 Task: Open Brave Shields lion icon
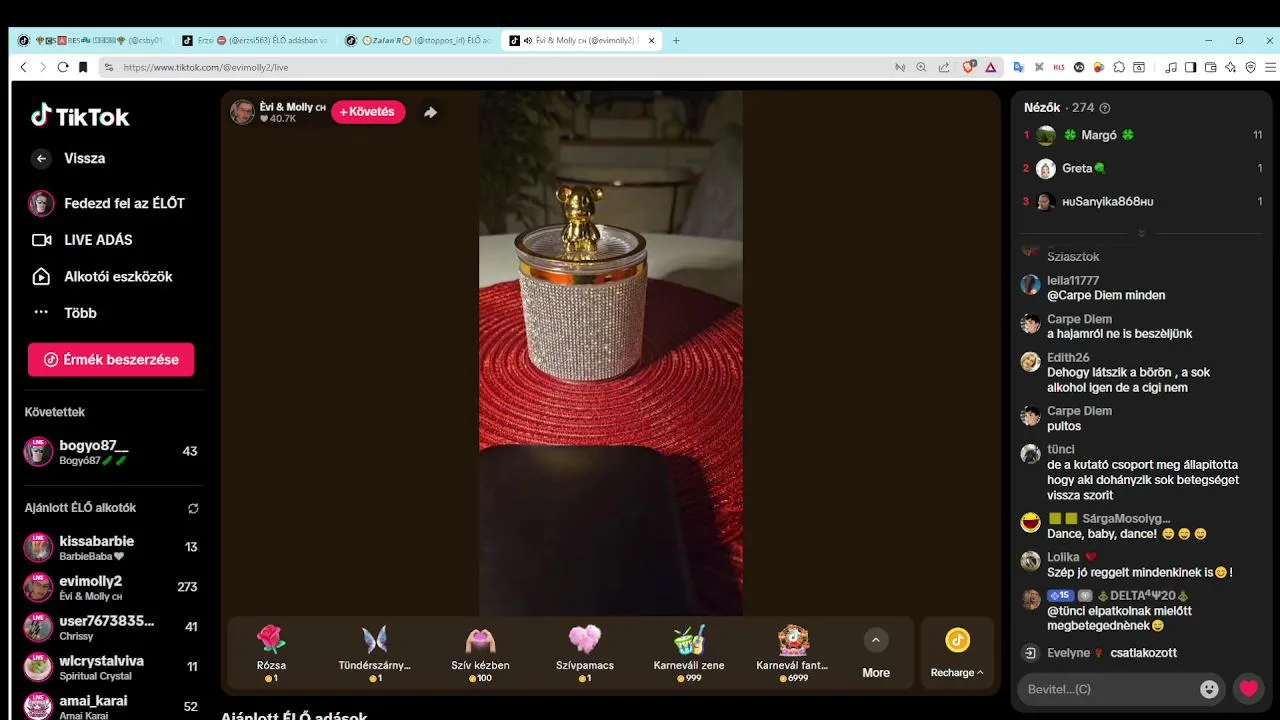pyautogui.click(x=968, y=67)
